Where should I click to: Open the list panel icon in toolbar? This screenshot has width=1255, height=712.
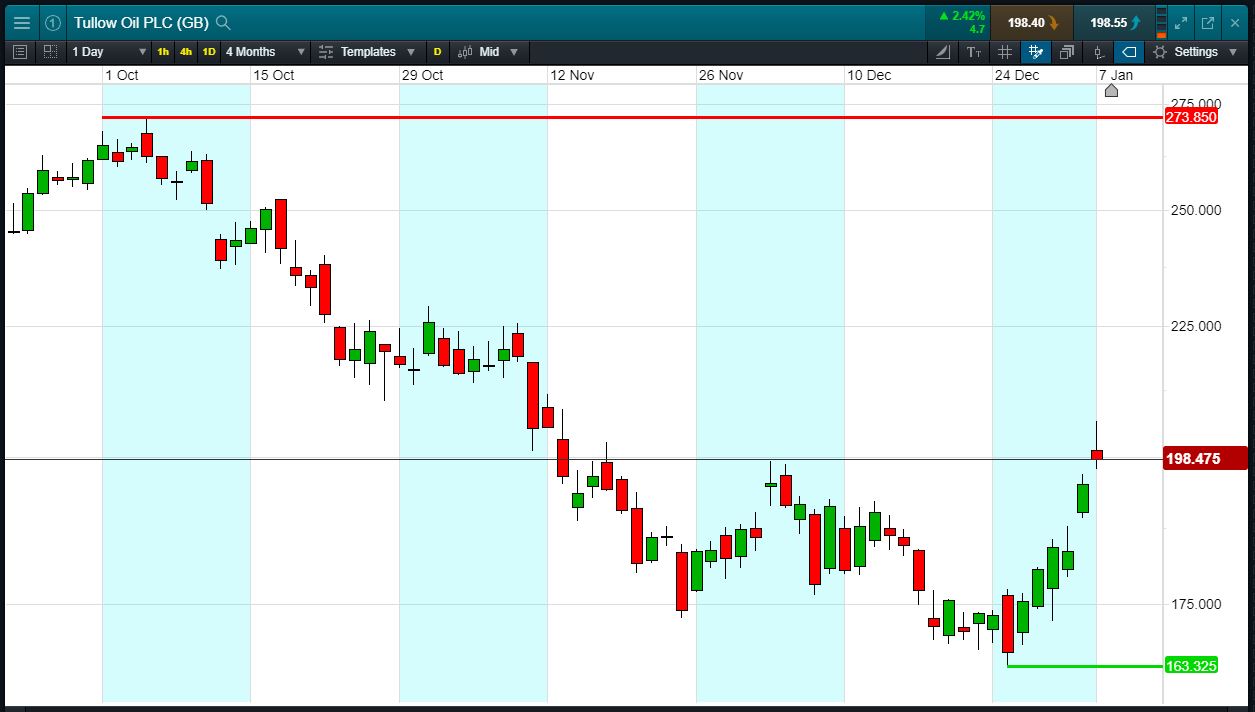coord(20,52)
